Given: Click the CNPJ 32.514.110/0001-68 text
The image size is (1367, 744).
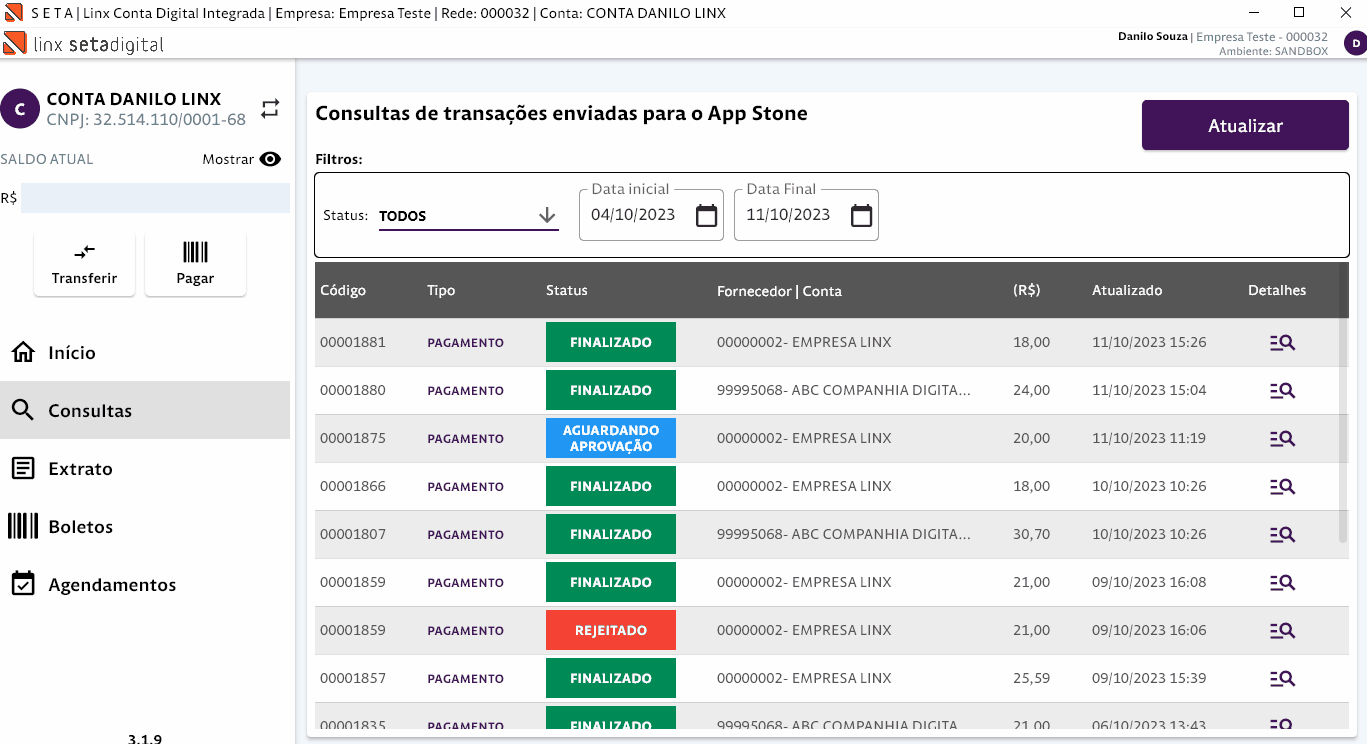Looking at the screenshot, I should pos(146,120).
